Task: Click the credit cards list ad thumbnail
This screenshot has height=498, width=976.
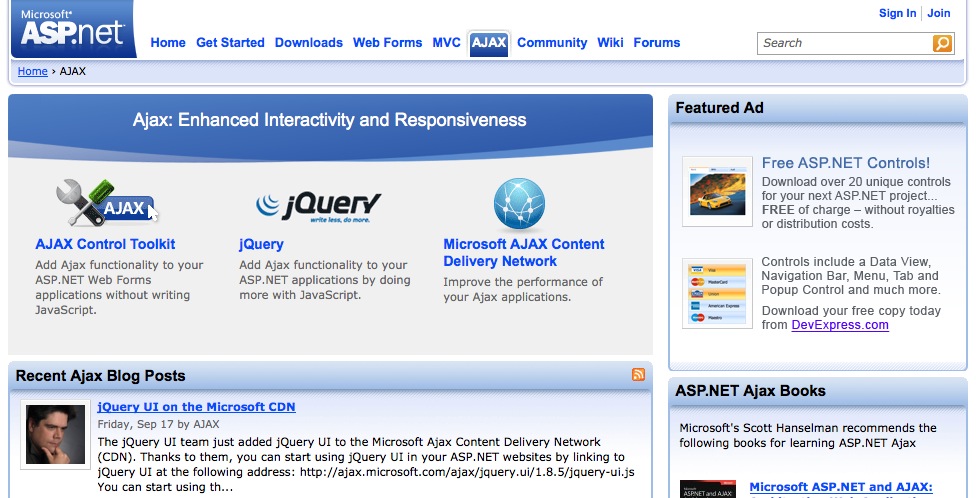Action: coord(717,293)
